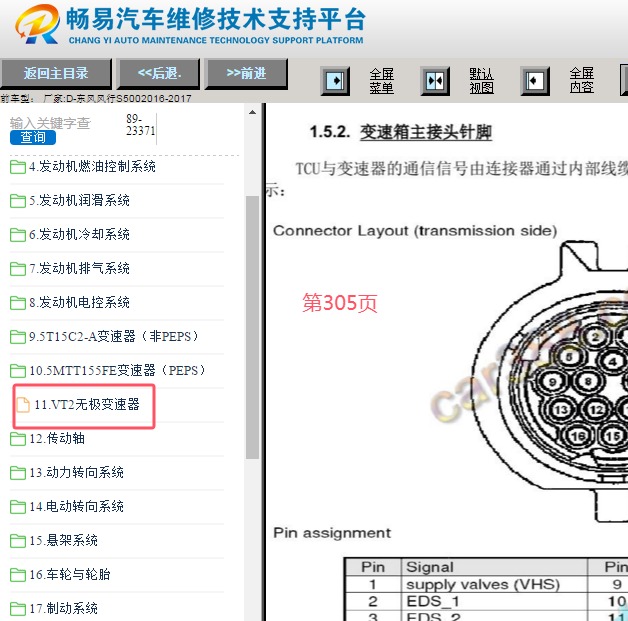Viewport: 628px width, 621px height.
Task: Click the full-screen menu layout icon
Action: coord(335,81)
